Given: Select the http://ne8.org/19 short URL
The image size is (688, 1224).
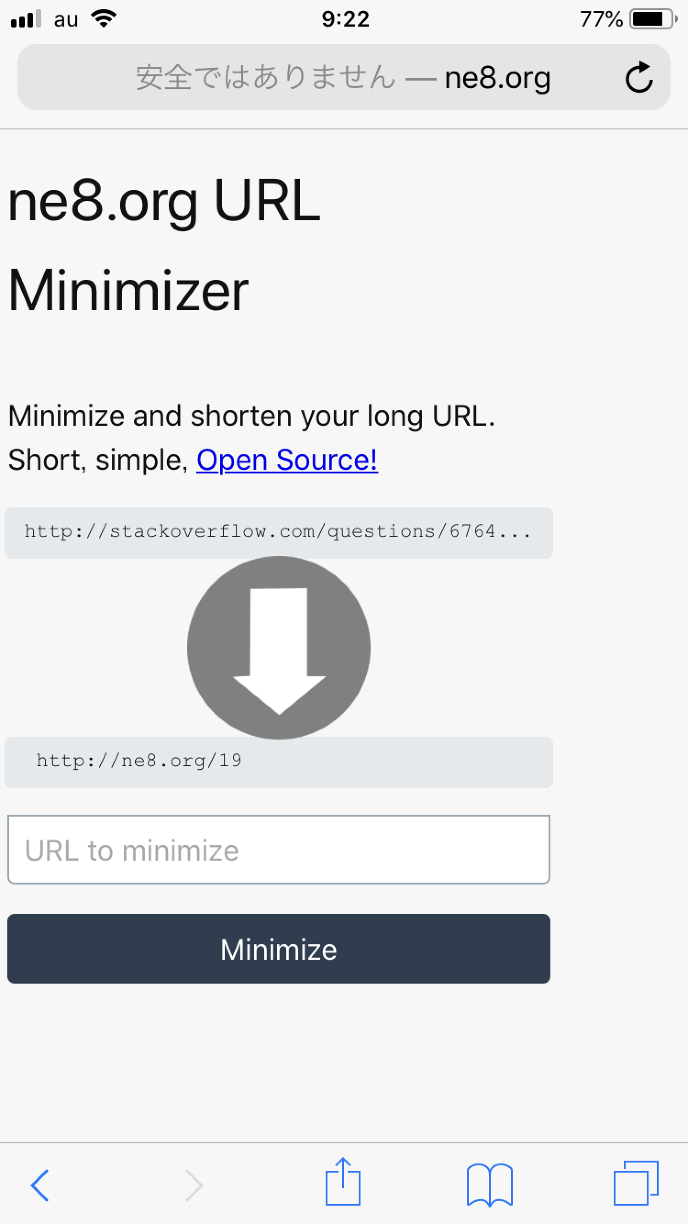Looking at the screenshot, I should coord(139,761).
